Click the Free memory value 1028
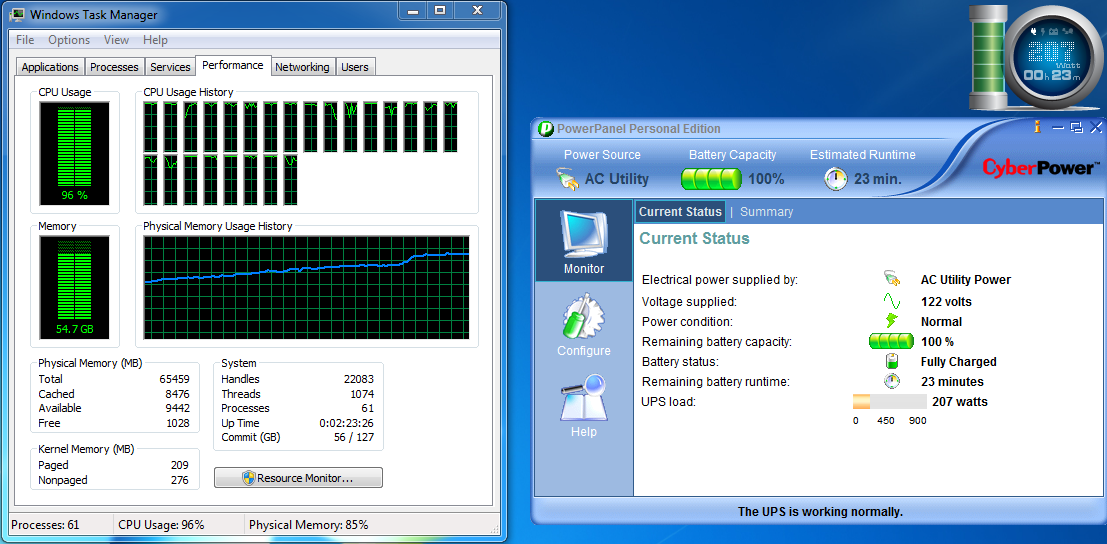 pyautogui.click(x=177, y=423)
